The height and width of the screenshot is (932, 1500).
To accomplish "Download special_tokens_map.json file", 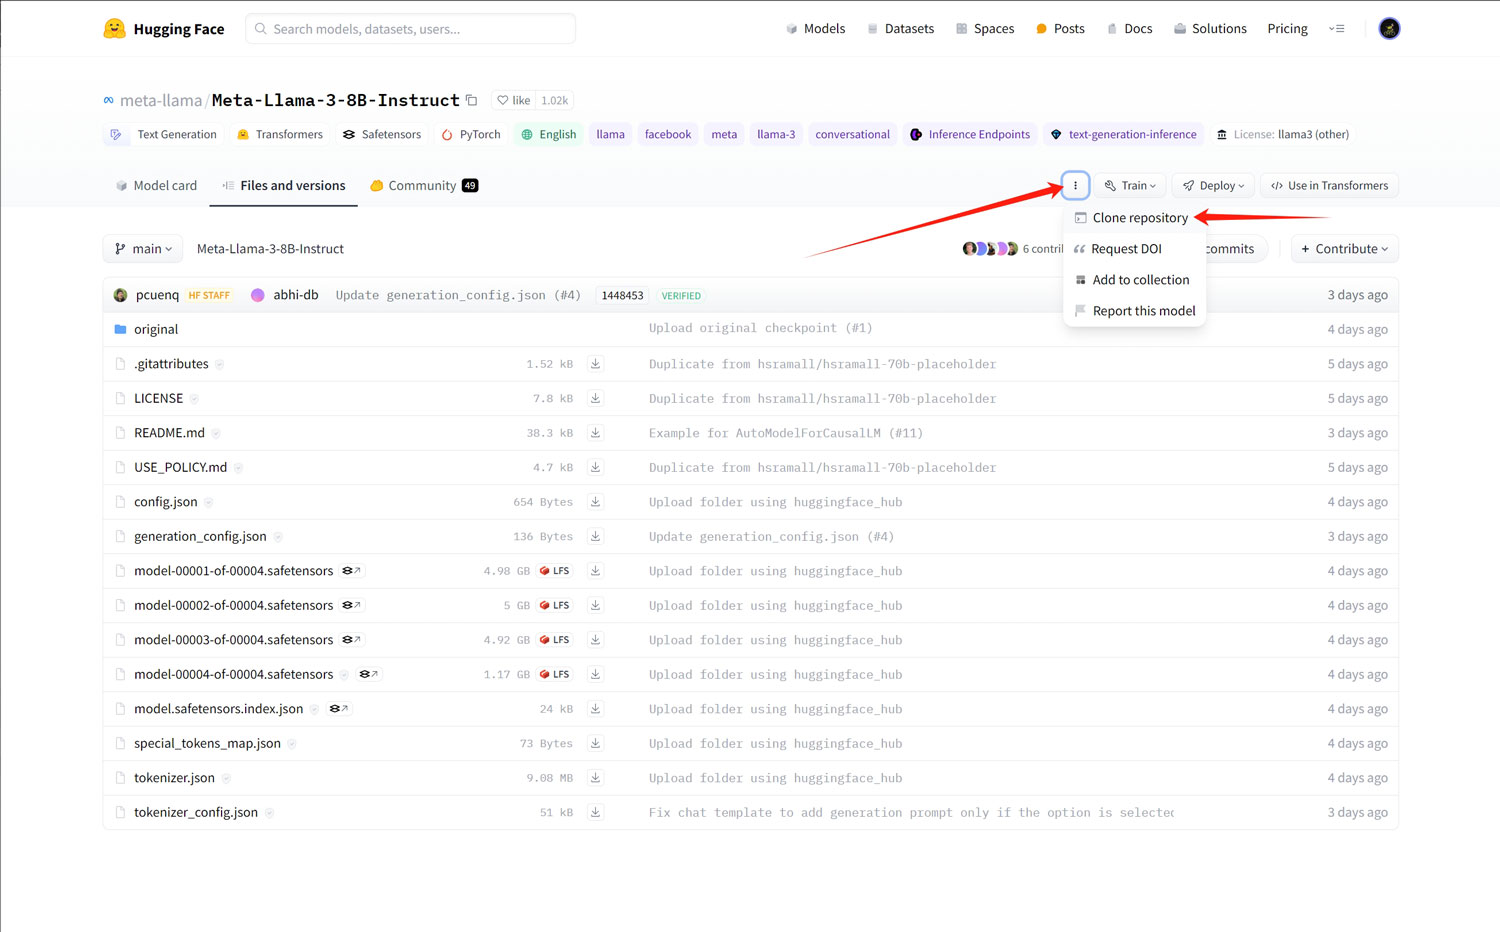I will coord(595,743).
